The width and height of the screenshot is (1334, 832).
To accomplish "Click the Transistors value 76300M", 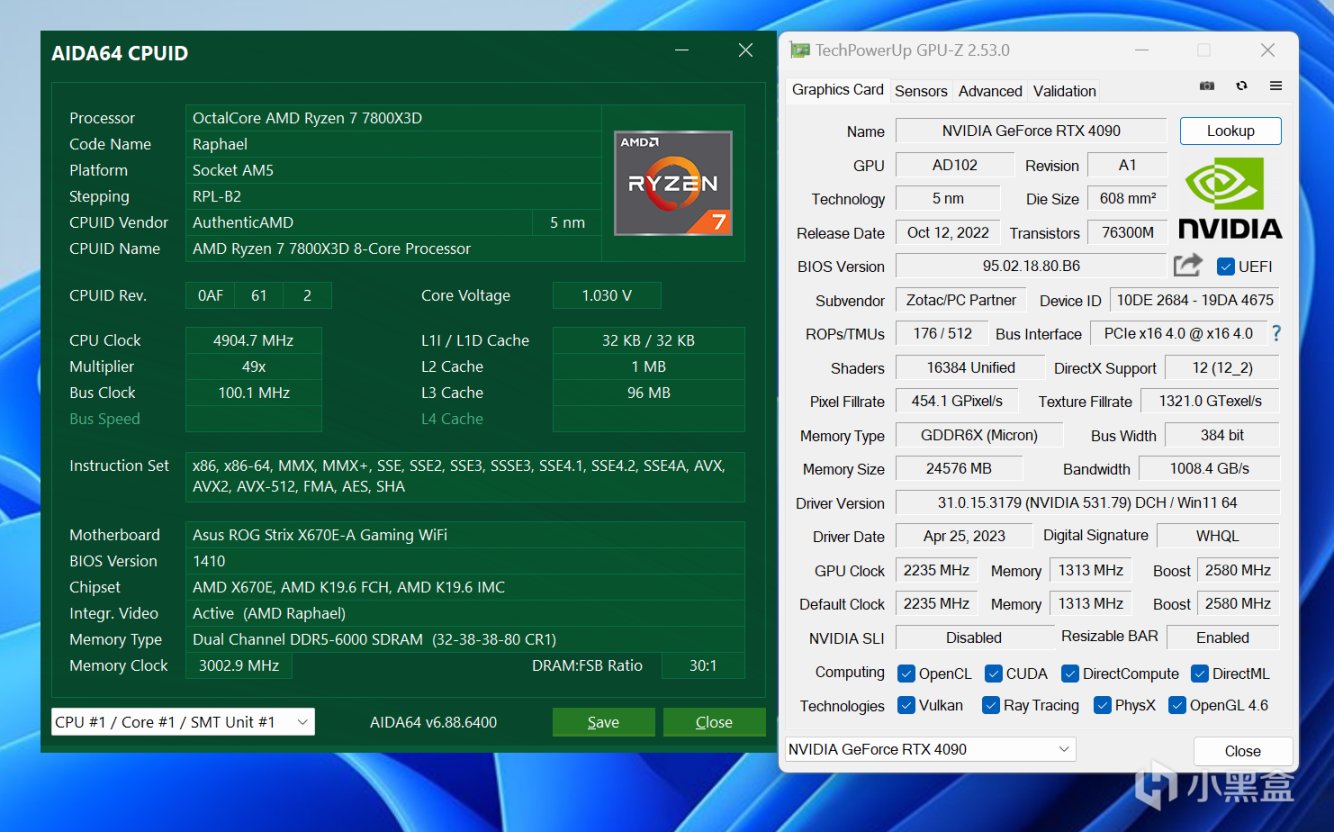I will (x=1127, y=233).
